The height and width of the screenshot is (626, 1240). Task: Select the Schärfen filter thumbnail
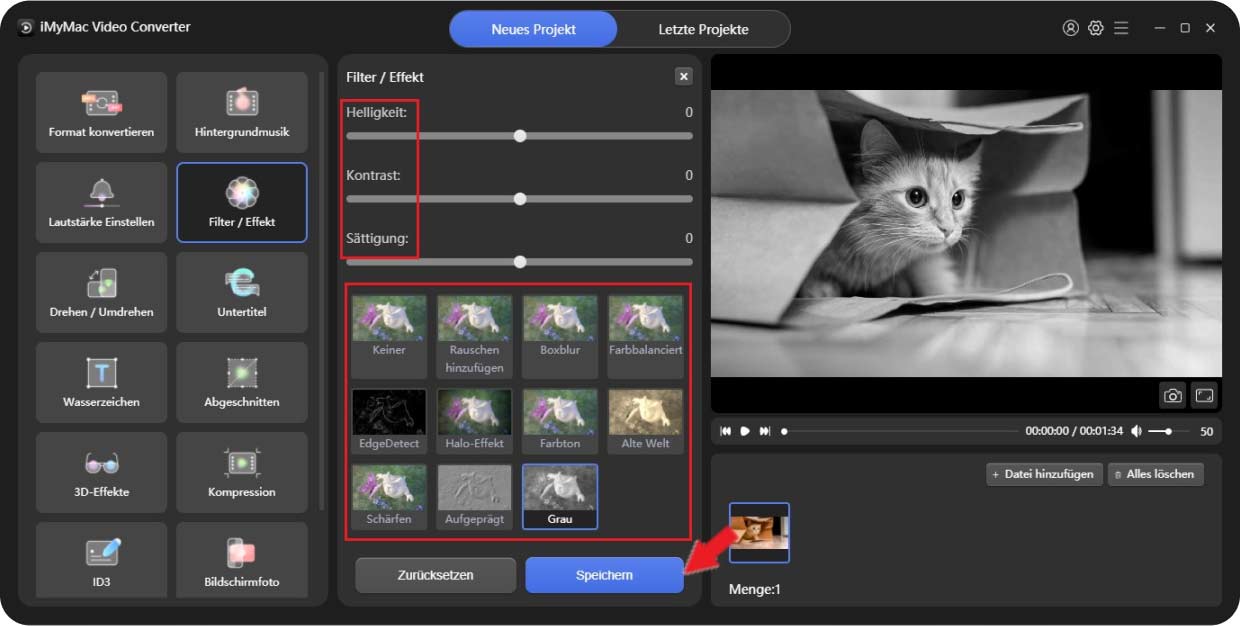pos(389,496)
